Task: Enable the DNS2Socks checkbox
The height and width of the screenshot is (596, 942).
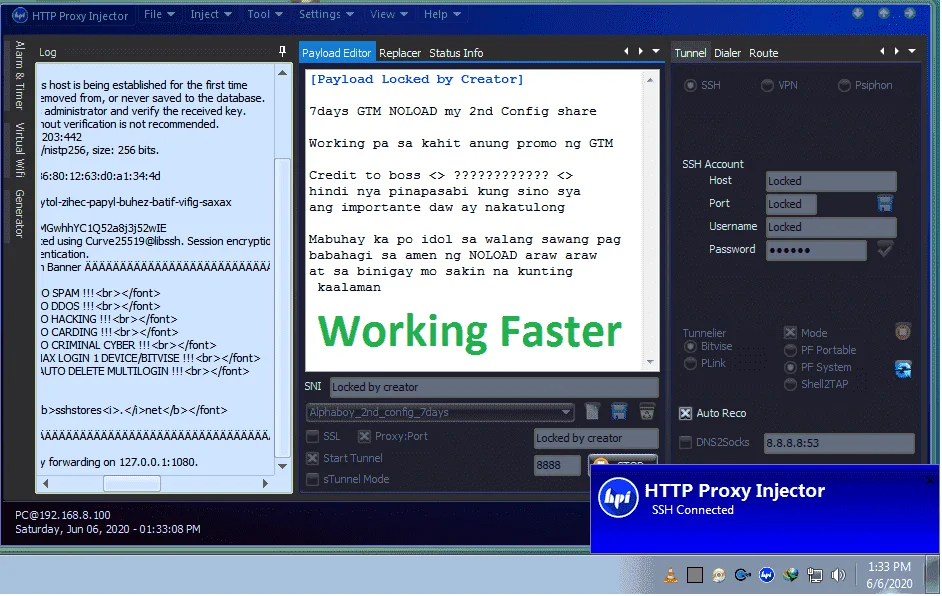Action: coord(685,442)
